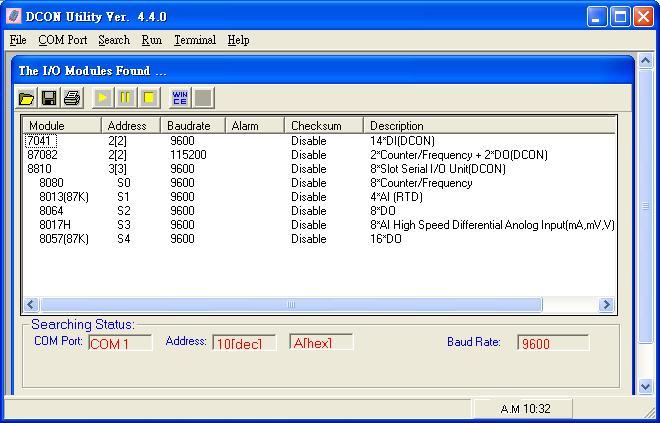Click the printer icon
This screenshot has height=423, width=660.
72,98
